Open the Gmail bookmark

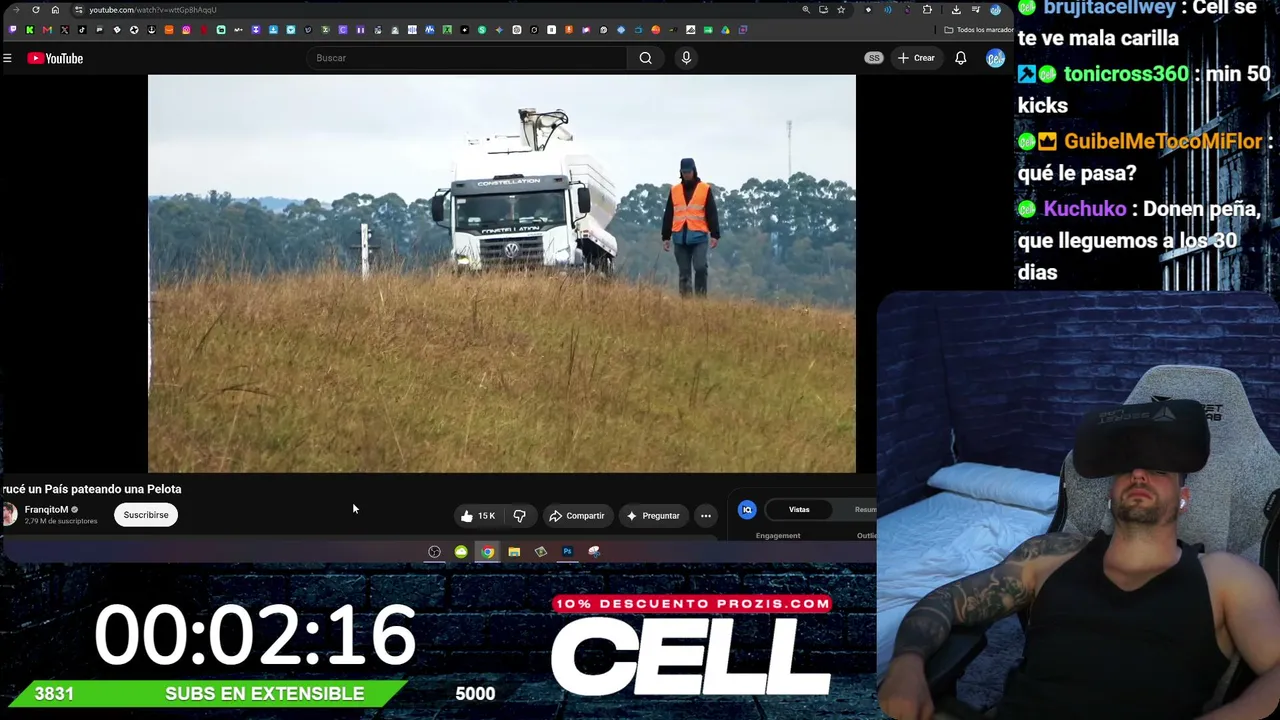tap(47, 30)
